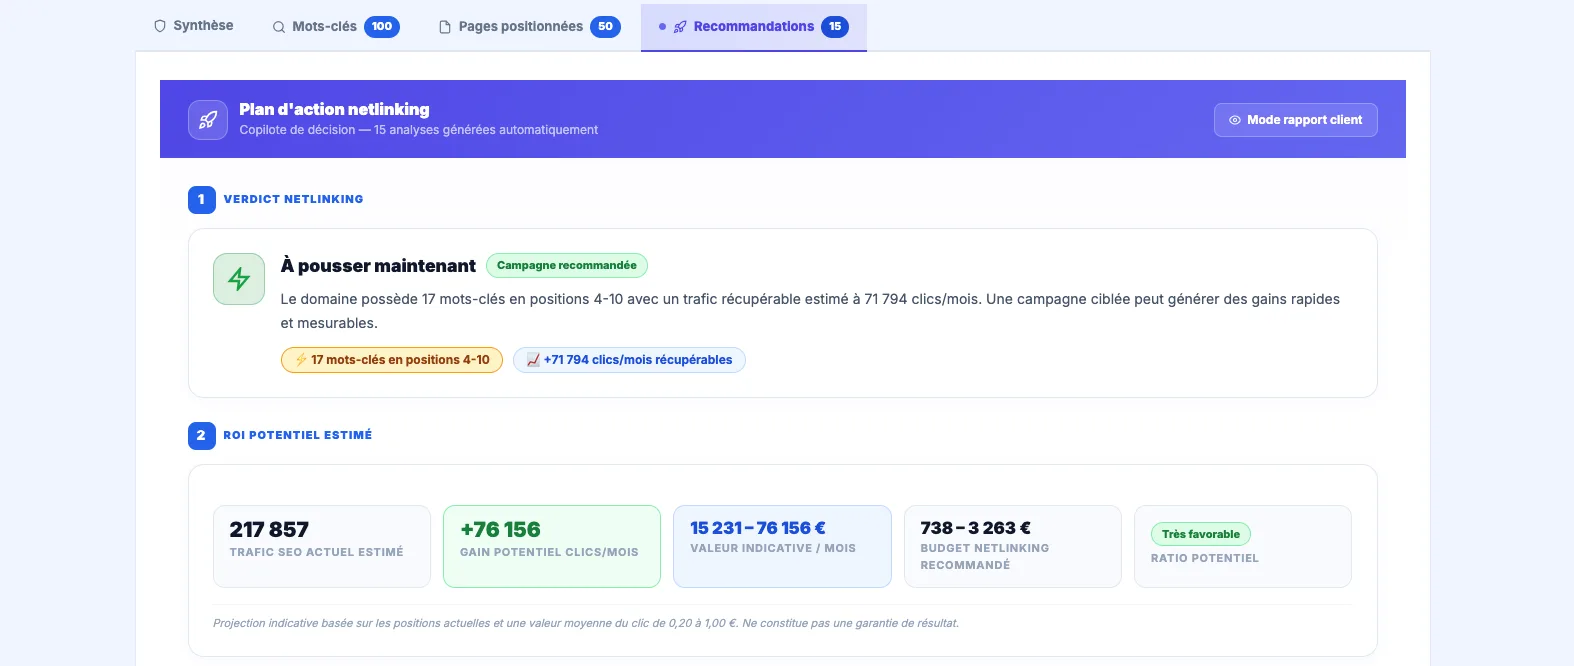The width and height of the screenshot is (1574, 666).
Task: Select the Recommandations tab
Action: [754, 27]
